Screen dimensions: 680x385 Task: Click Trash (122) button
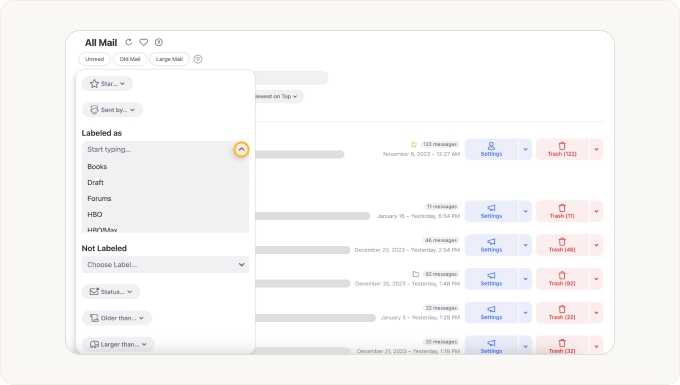click(562, 149)
